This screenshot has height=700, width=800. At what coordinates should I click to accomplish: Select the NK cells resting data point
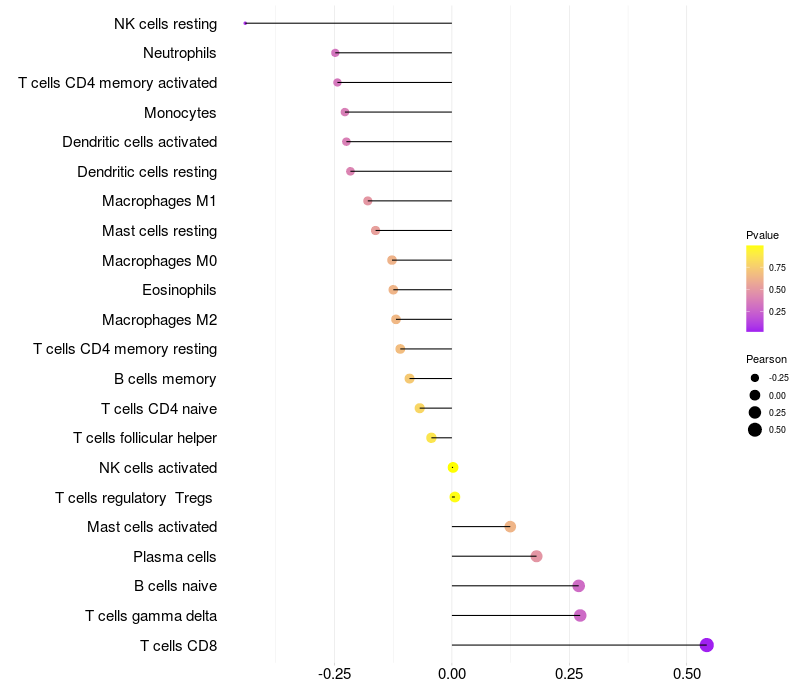[x=245, y=23]
